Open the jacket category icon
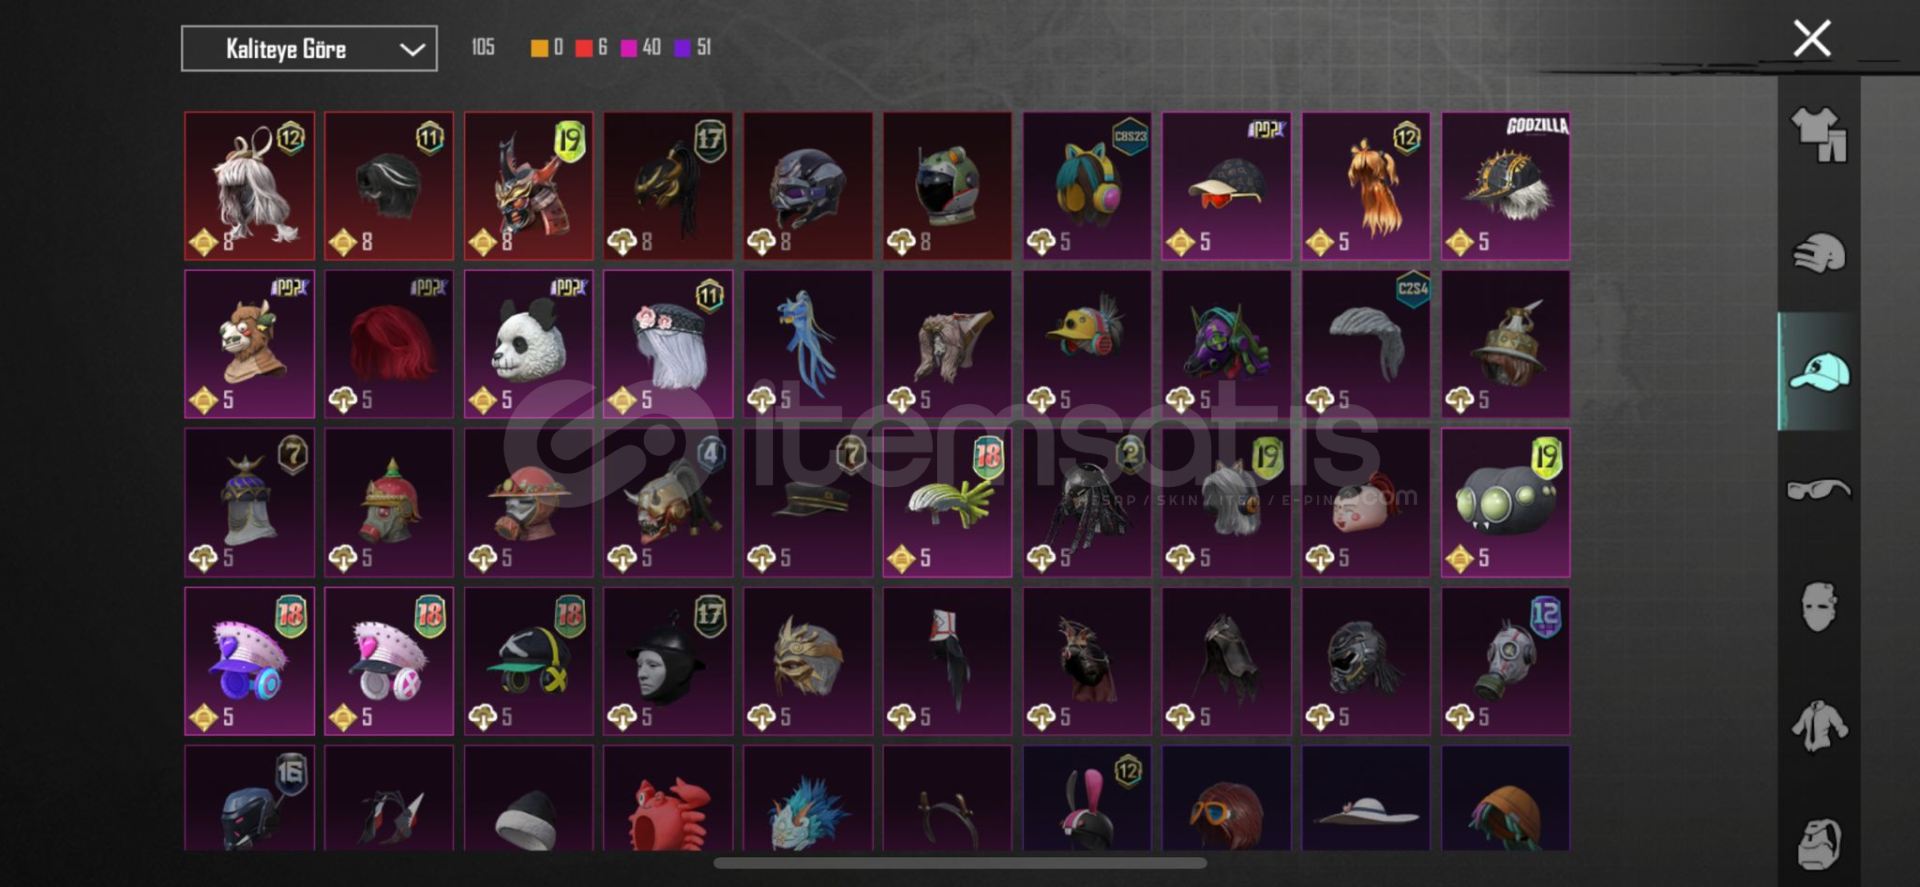This screenshot has width=1920, height=887. point(1819,726)
